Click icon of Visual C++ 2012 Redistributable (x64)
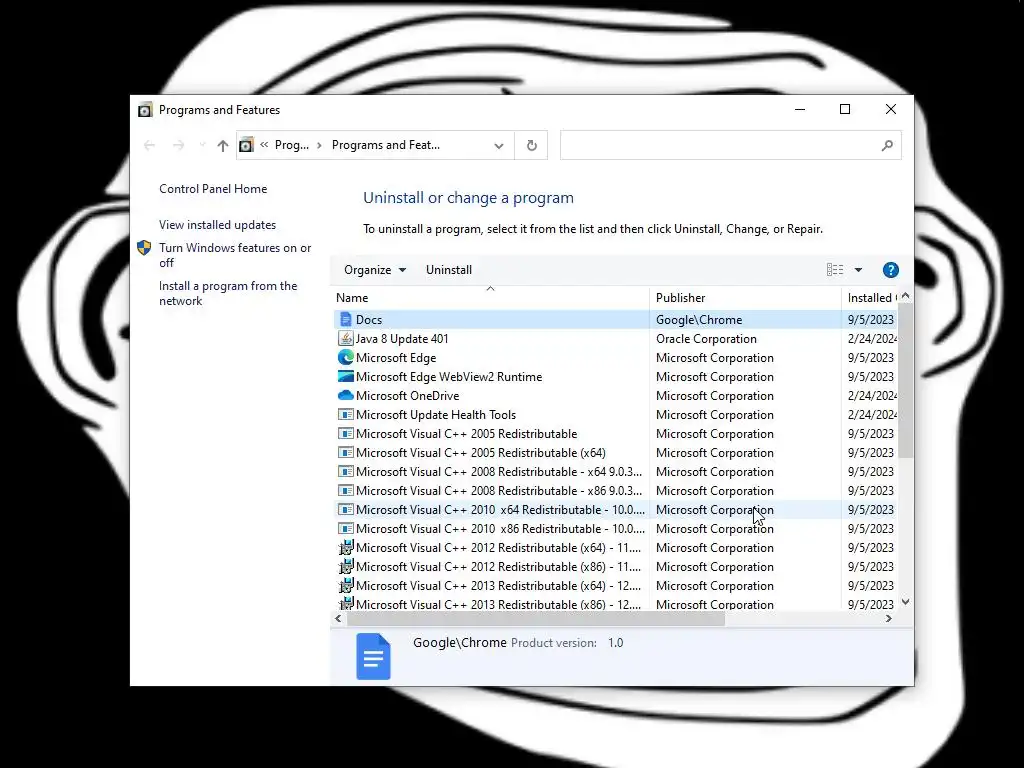Screen dimensions: 1024x768 coord(345,547)
